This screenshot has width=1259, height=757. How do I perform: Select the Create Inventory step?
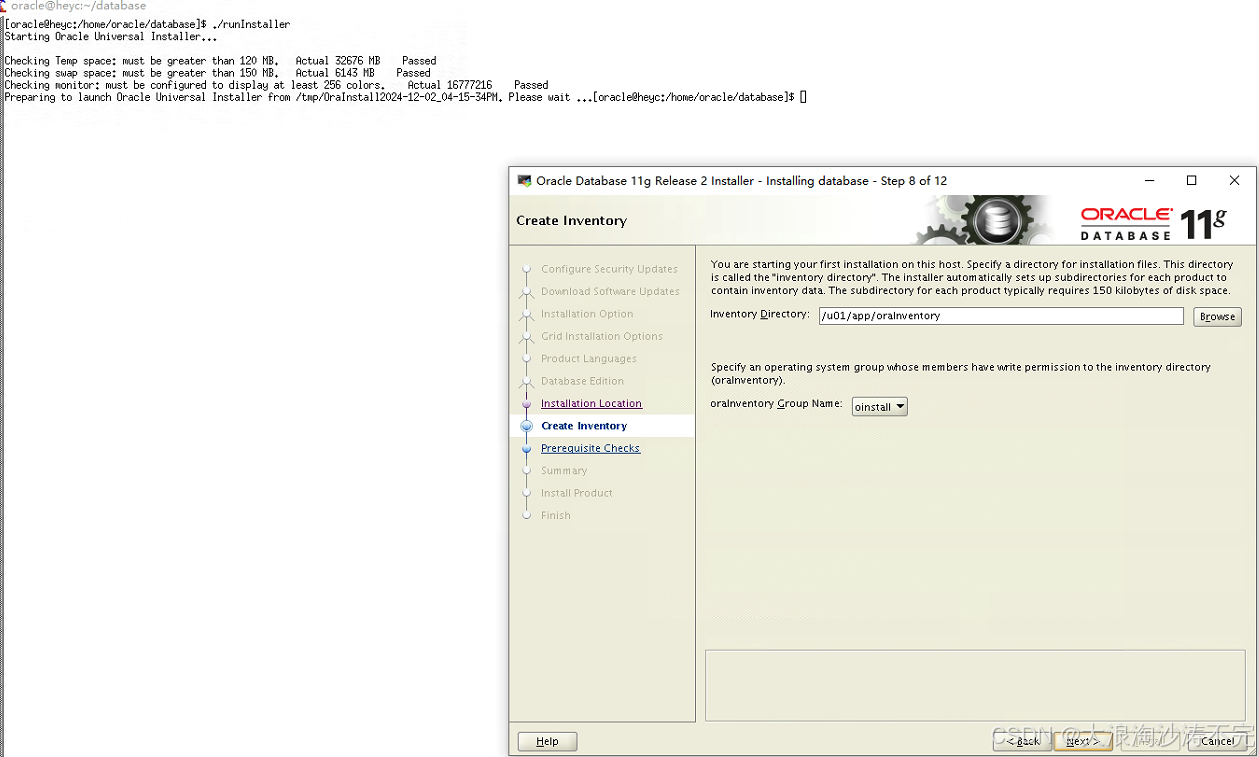pyautogui.click(x=584, y=426)
